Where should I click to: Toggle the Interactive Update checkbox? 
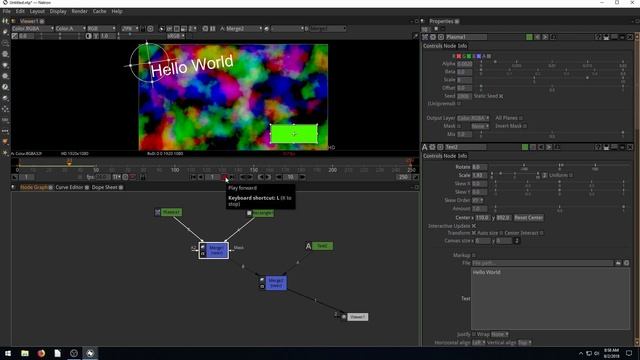coord(474,226)
